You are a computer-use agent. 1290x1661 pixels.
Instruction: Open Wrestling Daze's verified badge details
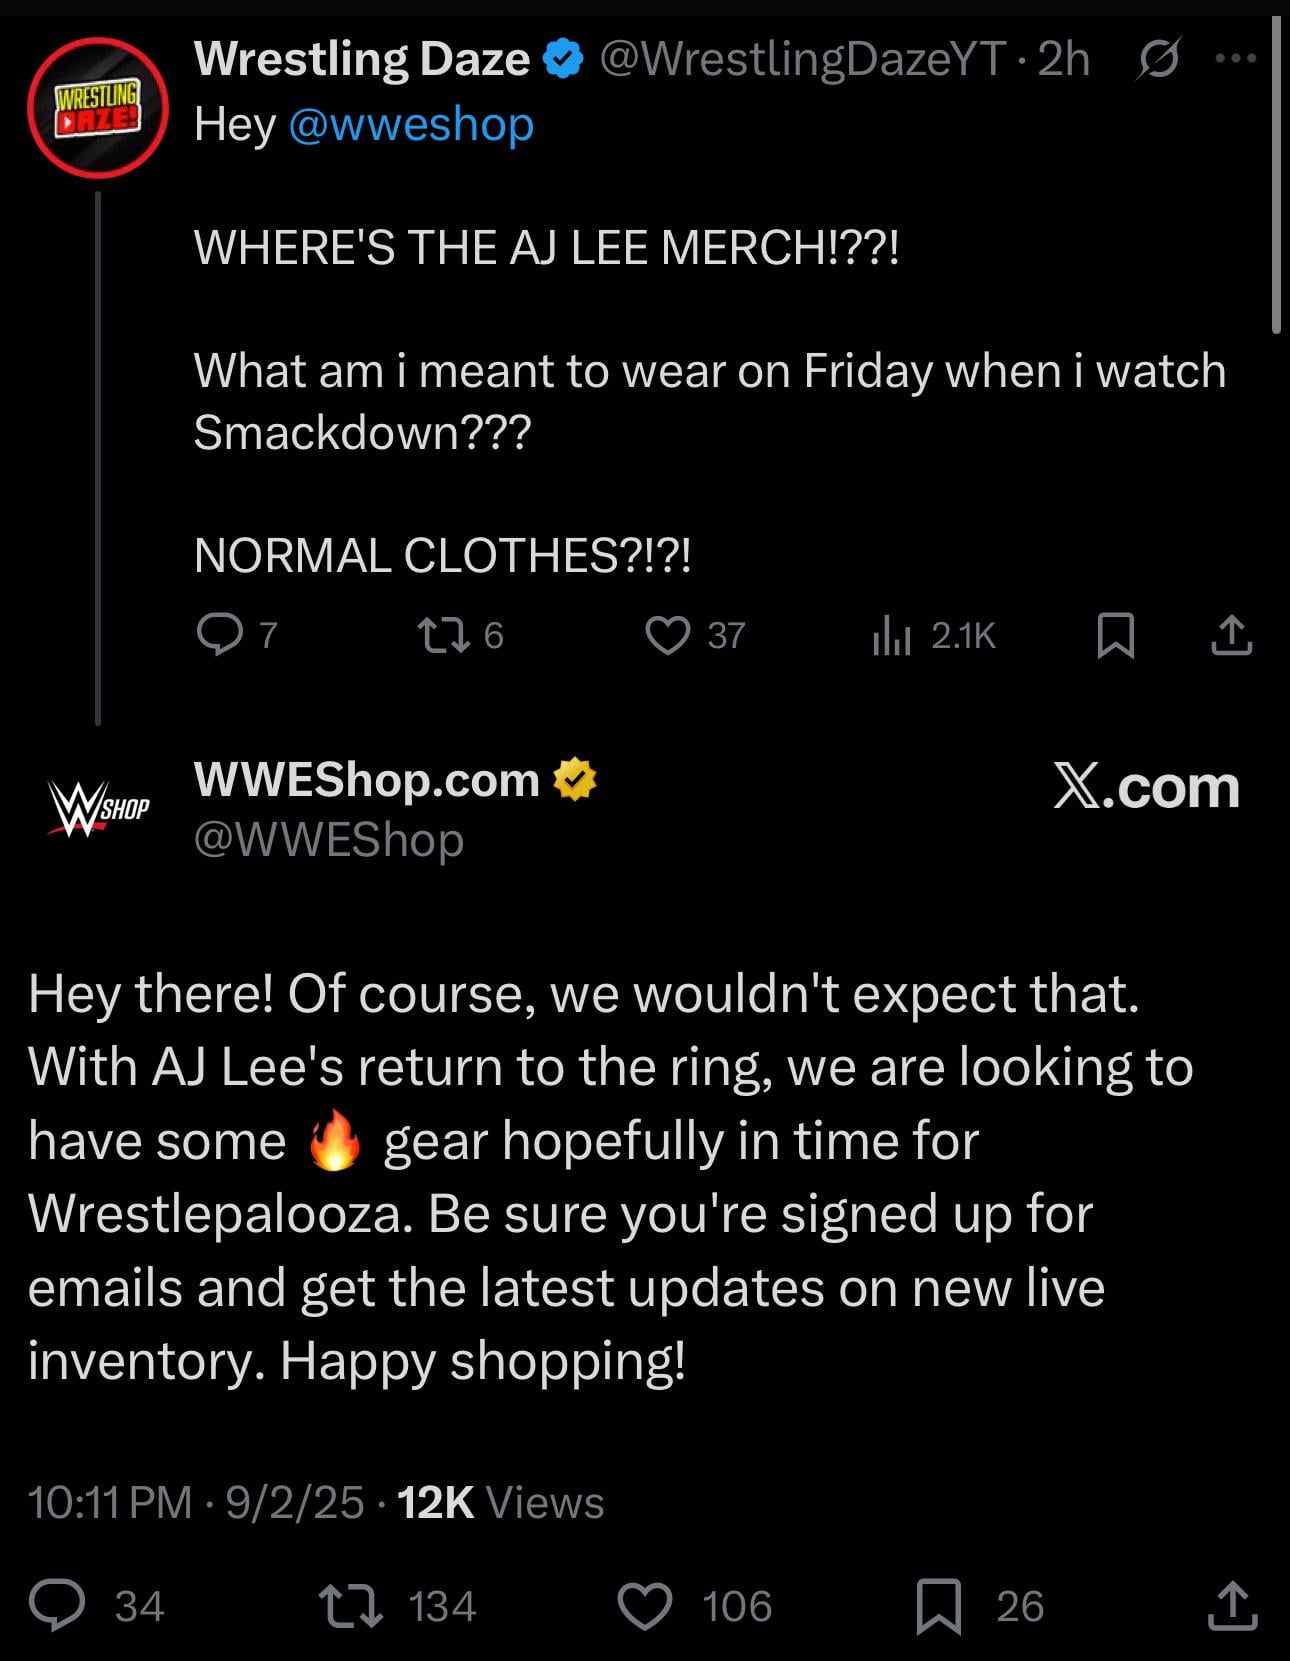tap(560, 58)
